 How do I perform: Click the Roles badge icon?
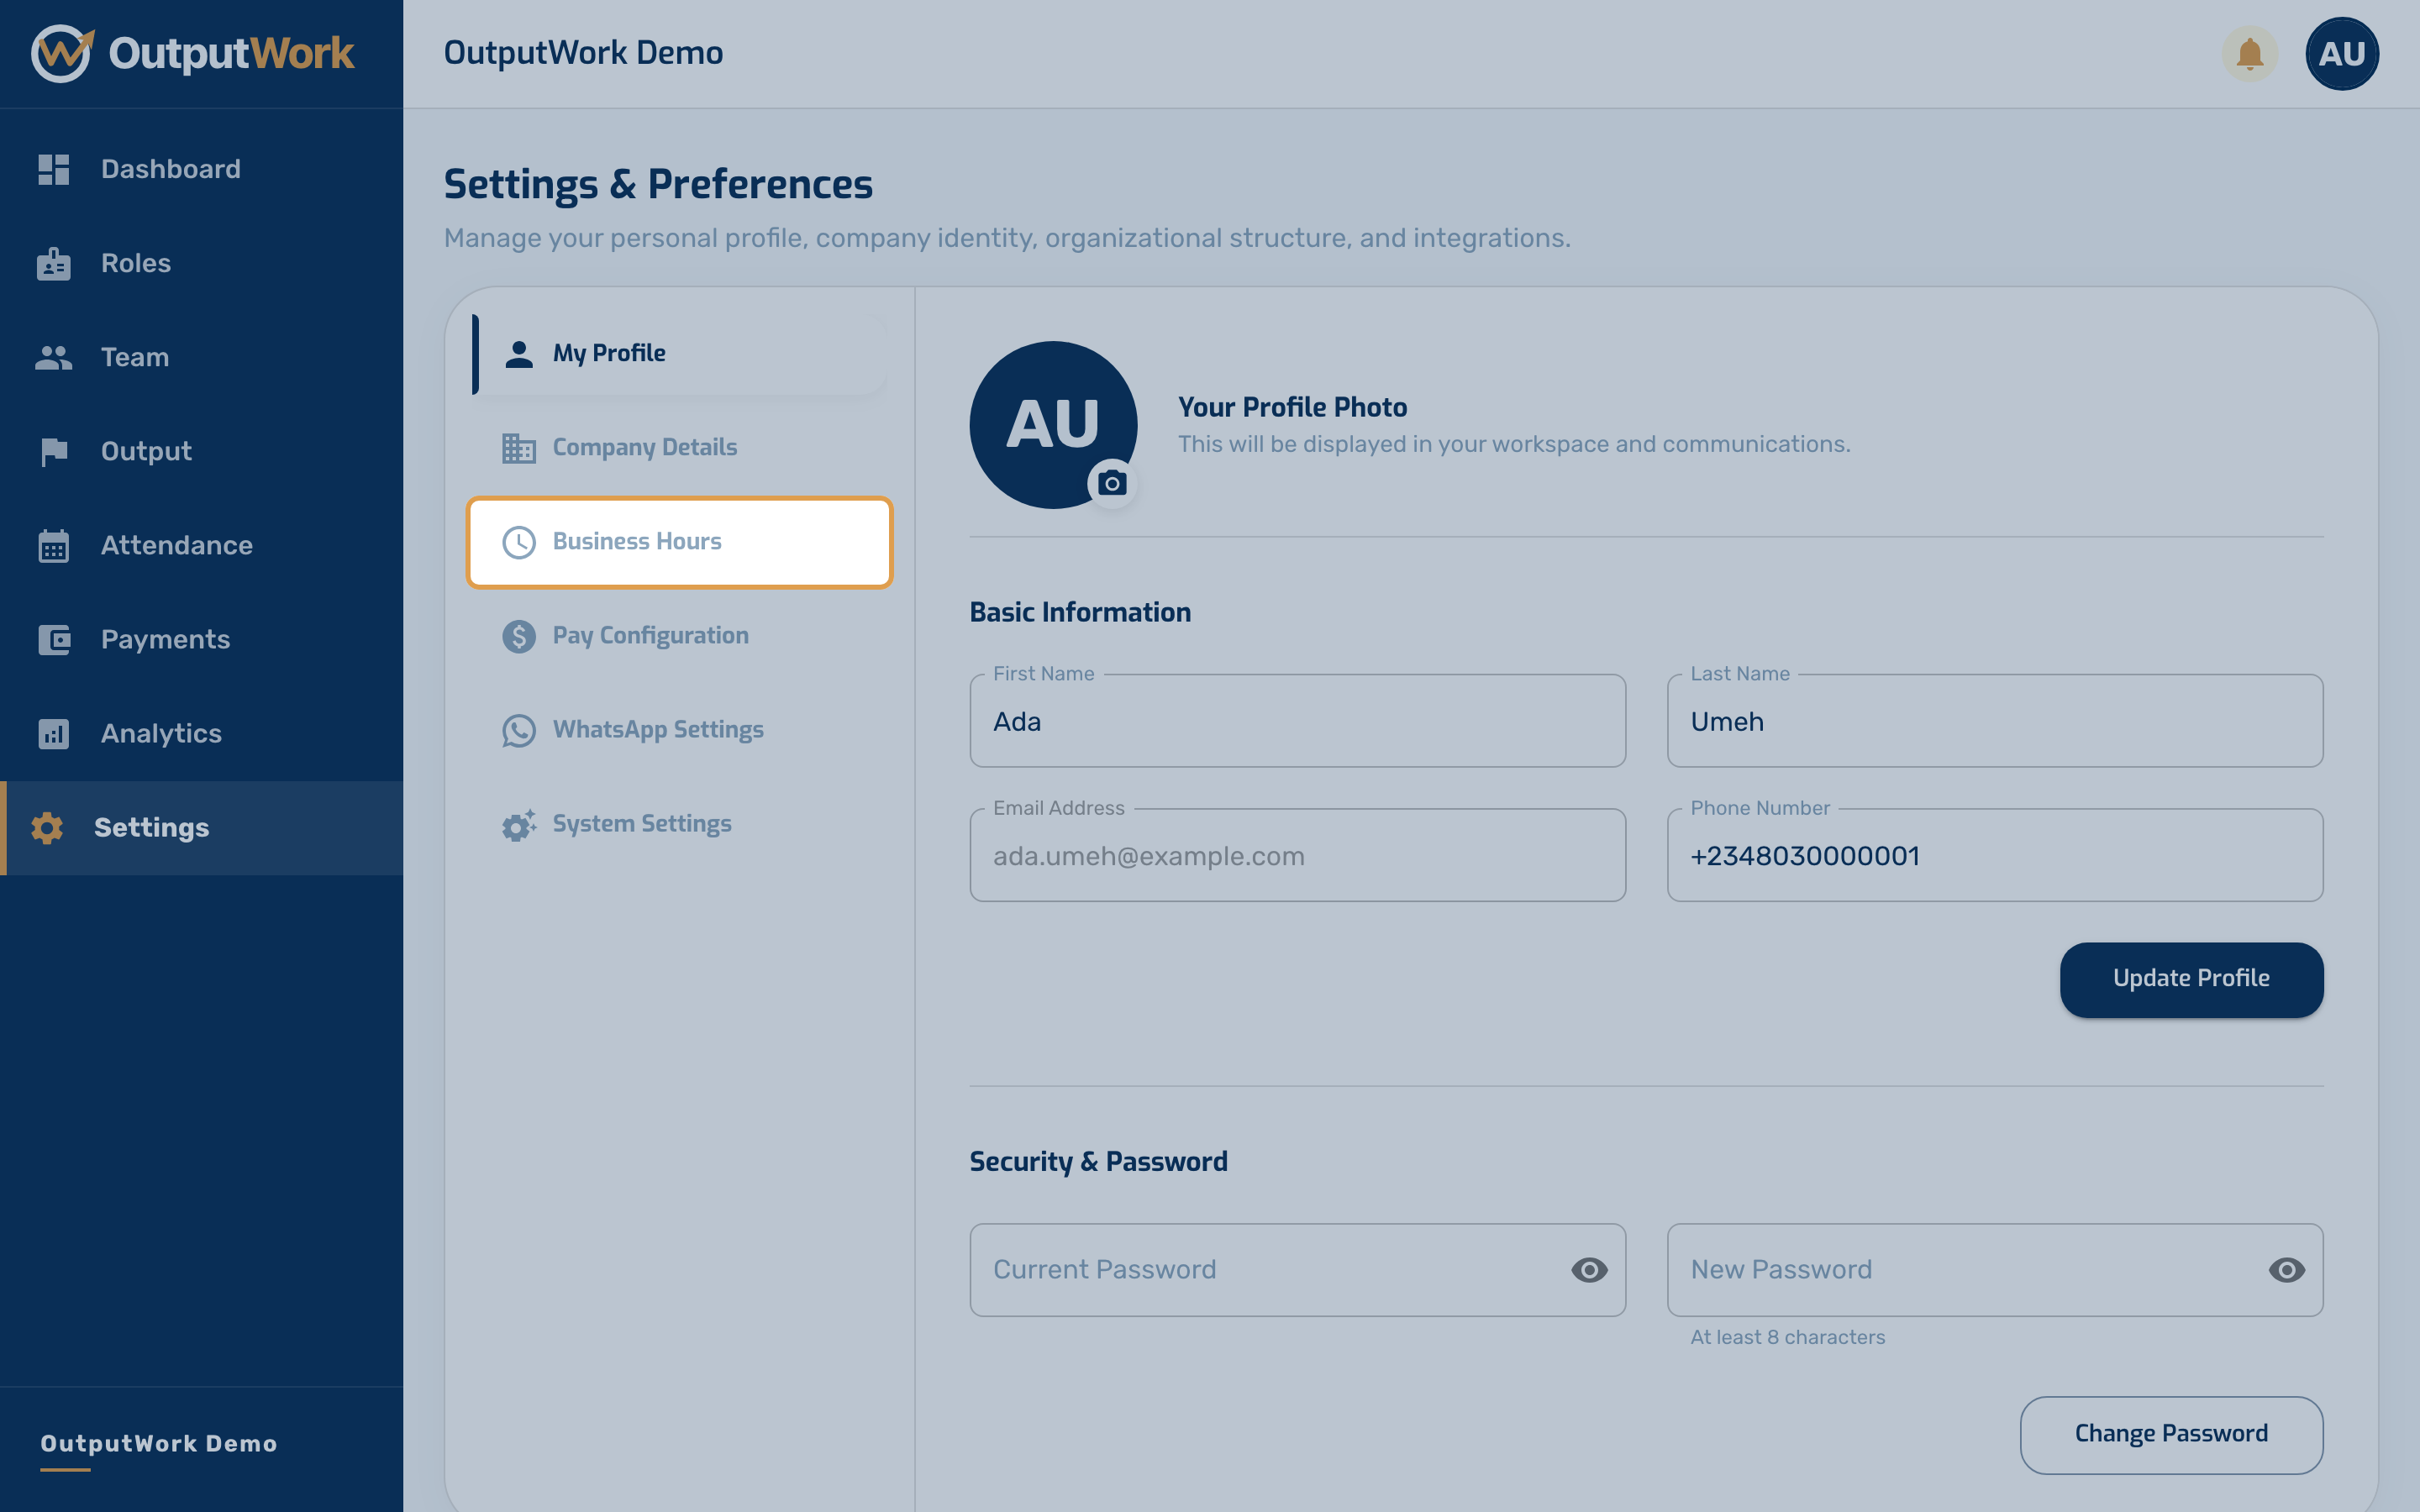pyautogui.click(x=54, y=263)
